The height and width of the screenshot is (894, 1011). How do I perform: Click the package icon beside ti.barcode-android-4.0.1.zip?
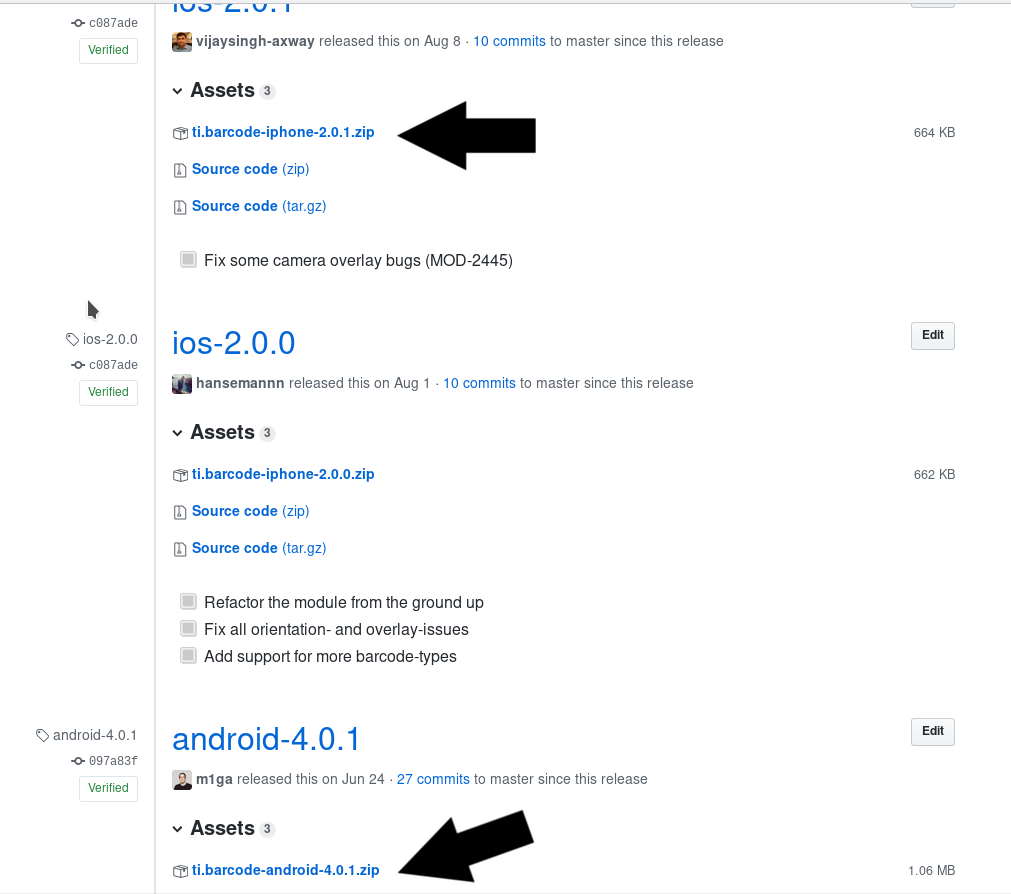point(180,871)
